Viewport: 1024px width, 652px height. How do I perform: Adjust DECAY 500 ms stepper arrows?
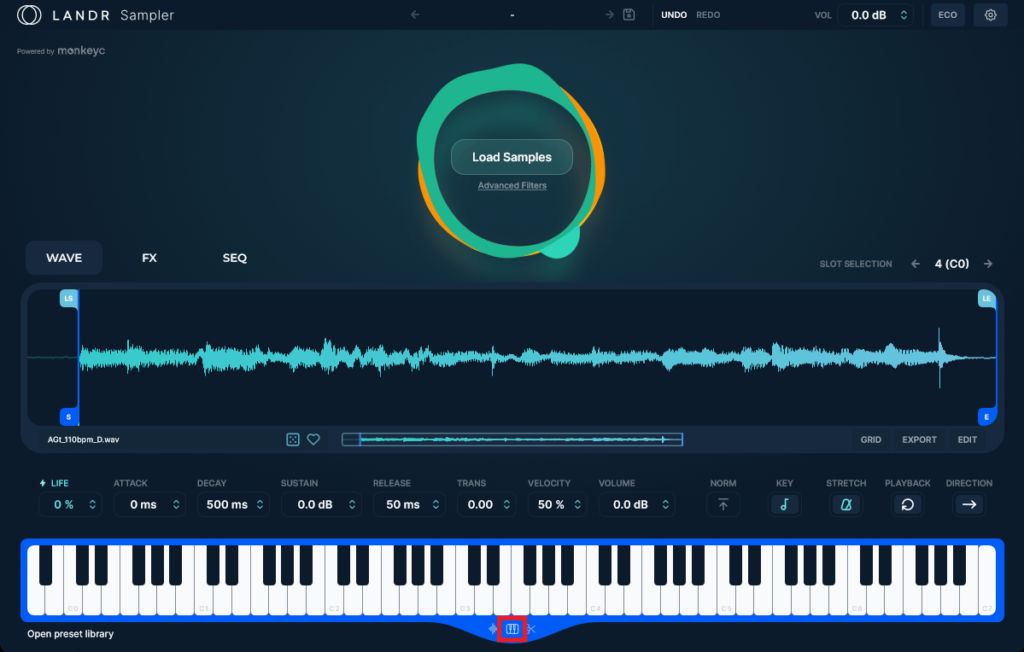click(x=260, y=504)
